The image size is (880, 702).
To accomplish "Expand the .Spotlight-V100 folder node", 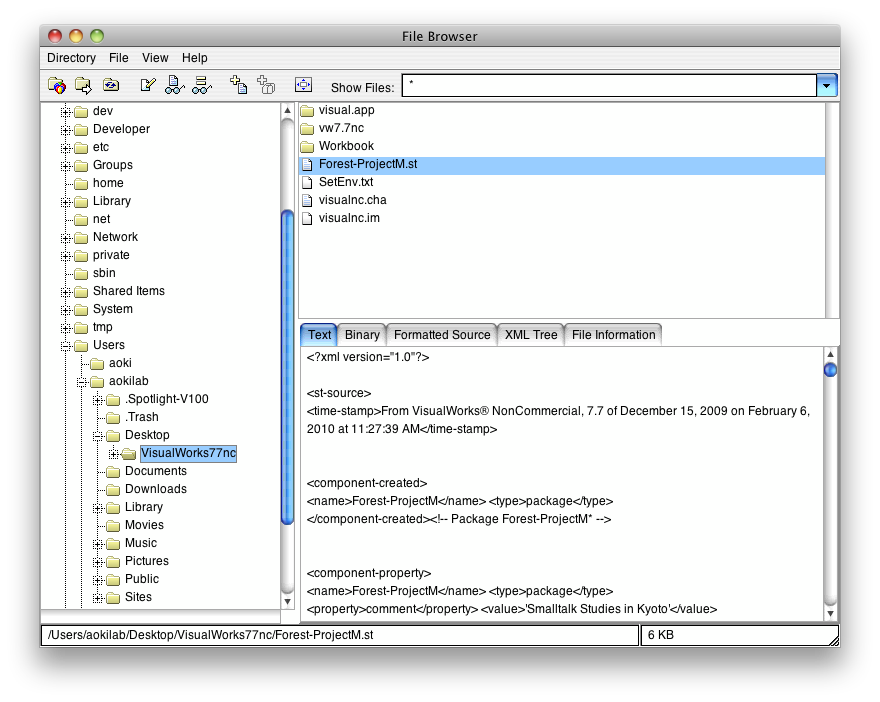I will [98, 400].
